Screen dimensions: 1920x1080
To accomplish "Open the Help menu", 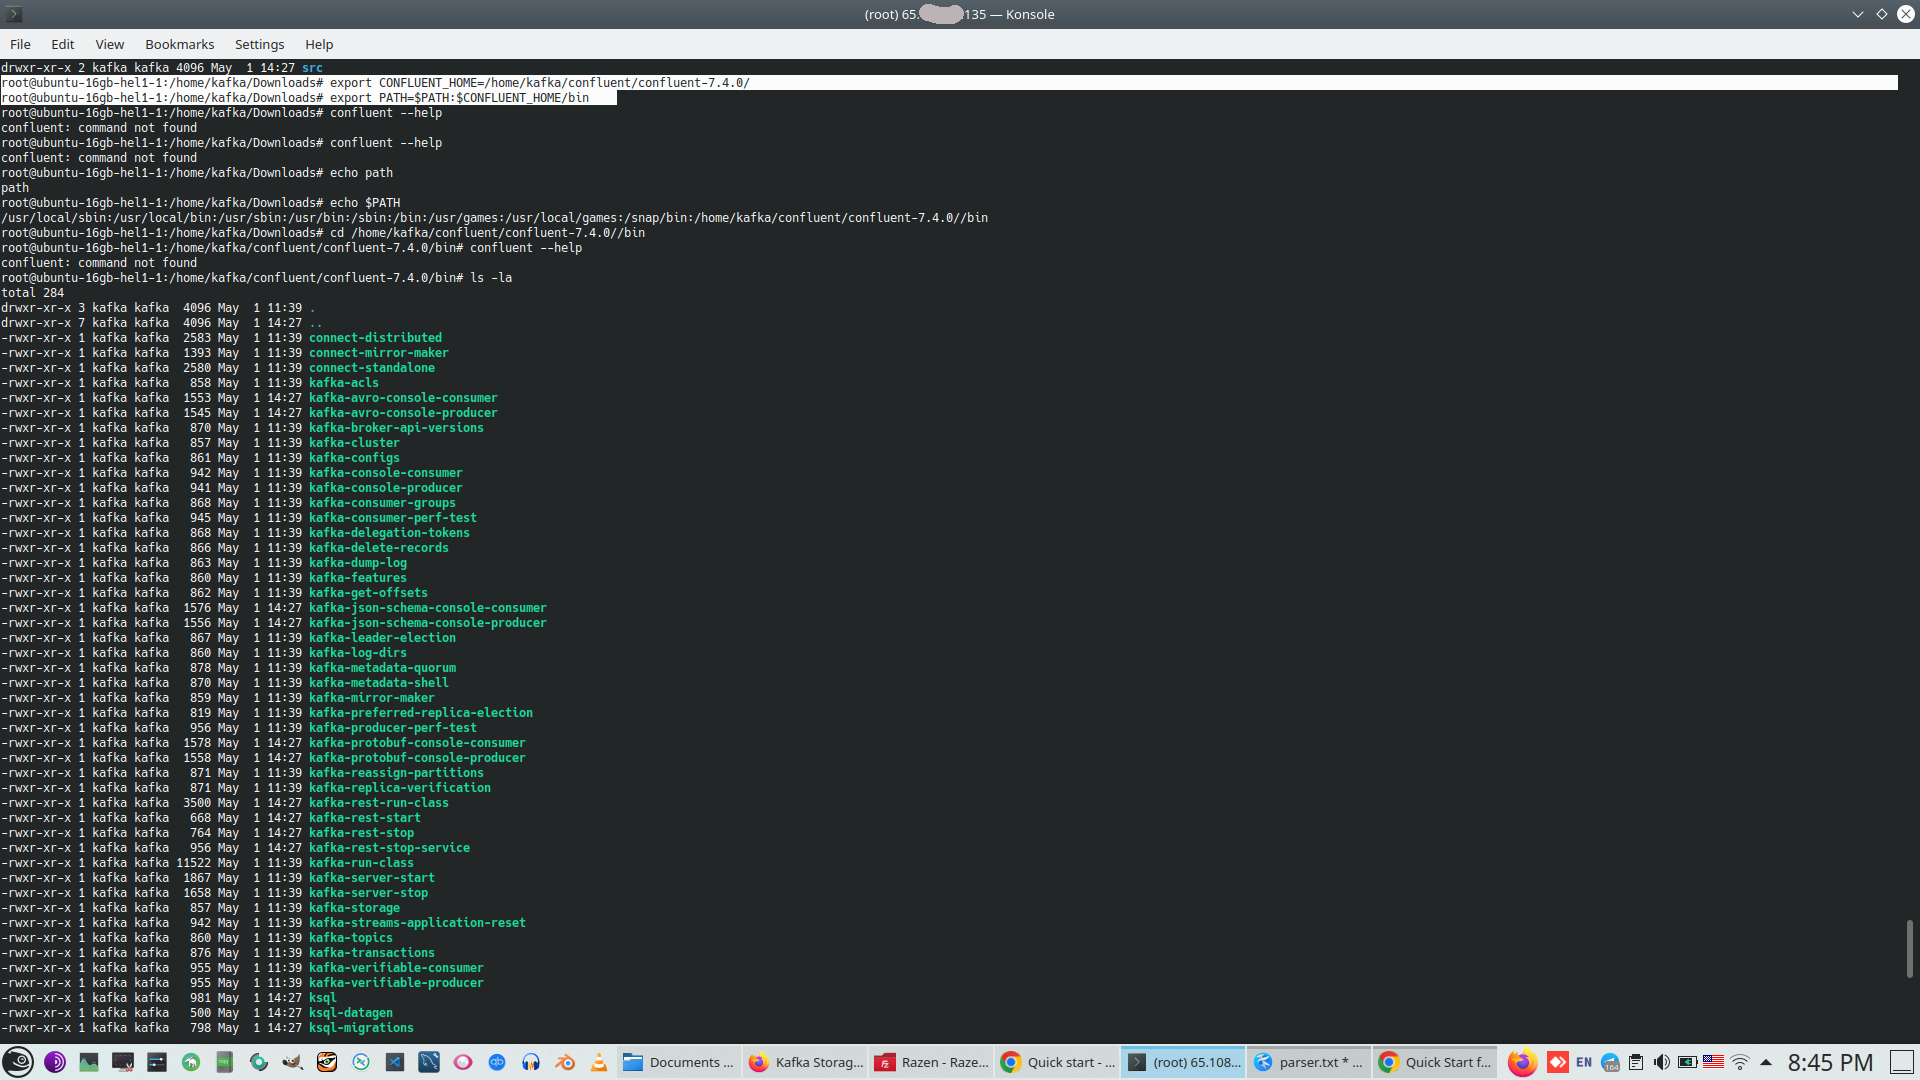I will tap(319, 44).
